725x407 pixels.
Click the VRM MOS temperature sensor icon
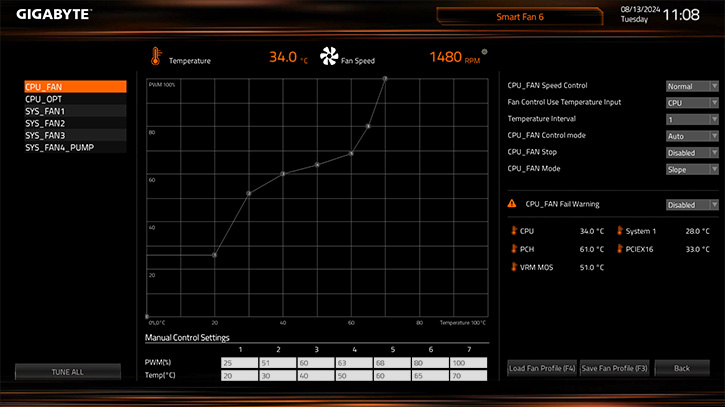[x=513, y=267]
